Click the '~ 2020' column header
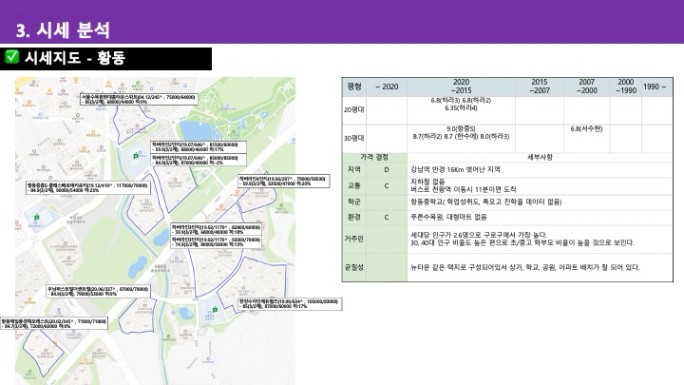The height and width of the screenshot is (385, 684). (x=386, y=86)
